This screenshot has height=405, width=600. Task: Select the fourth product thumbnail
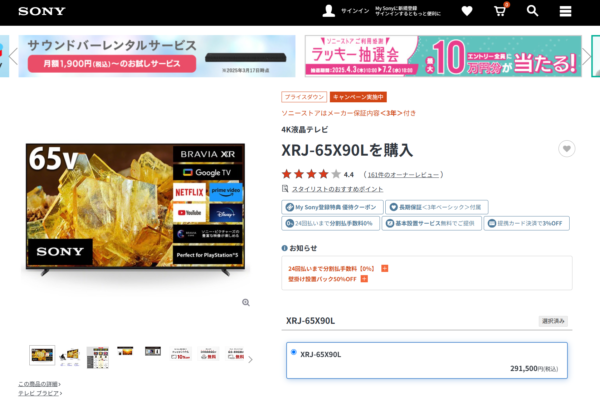point(125,351)
